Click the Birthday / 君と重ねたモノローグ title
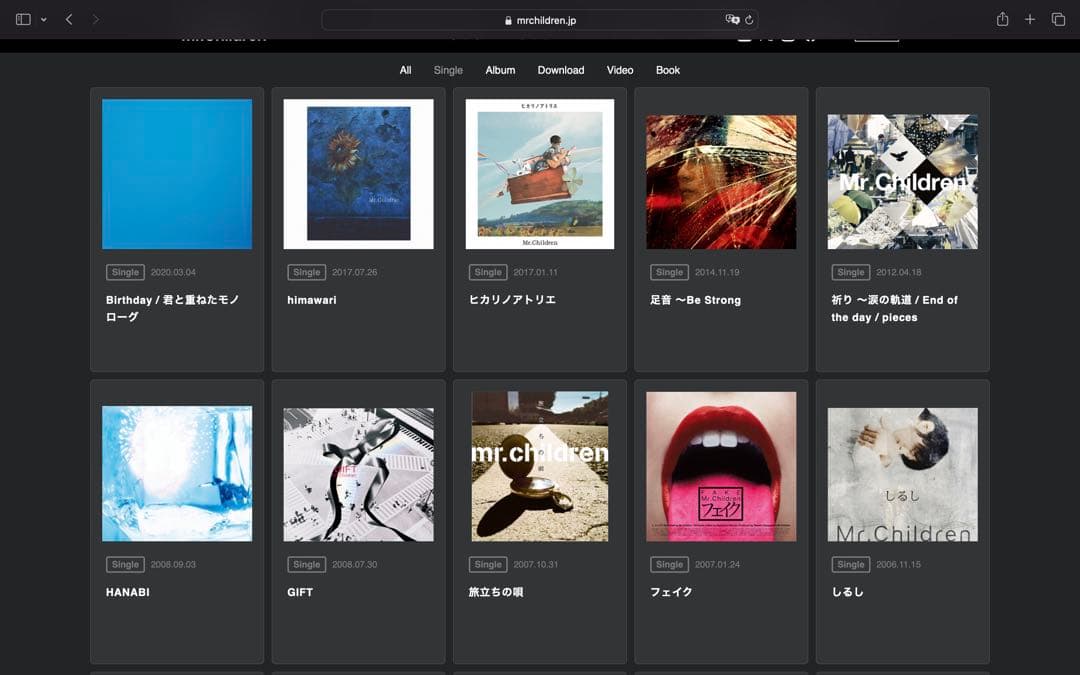This screenshot has height=675, width=1080. [172, 309]
